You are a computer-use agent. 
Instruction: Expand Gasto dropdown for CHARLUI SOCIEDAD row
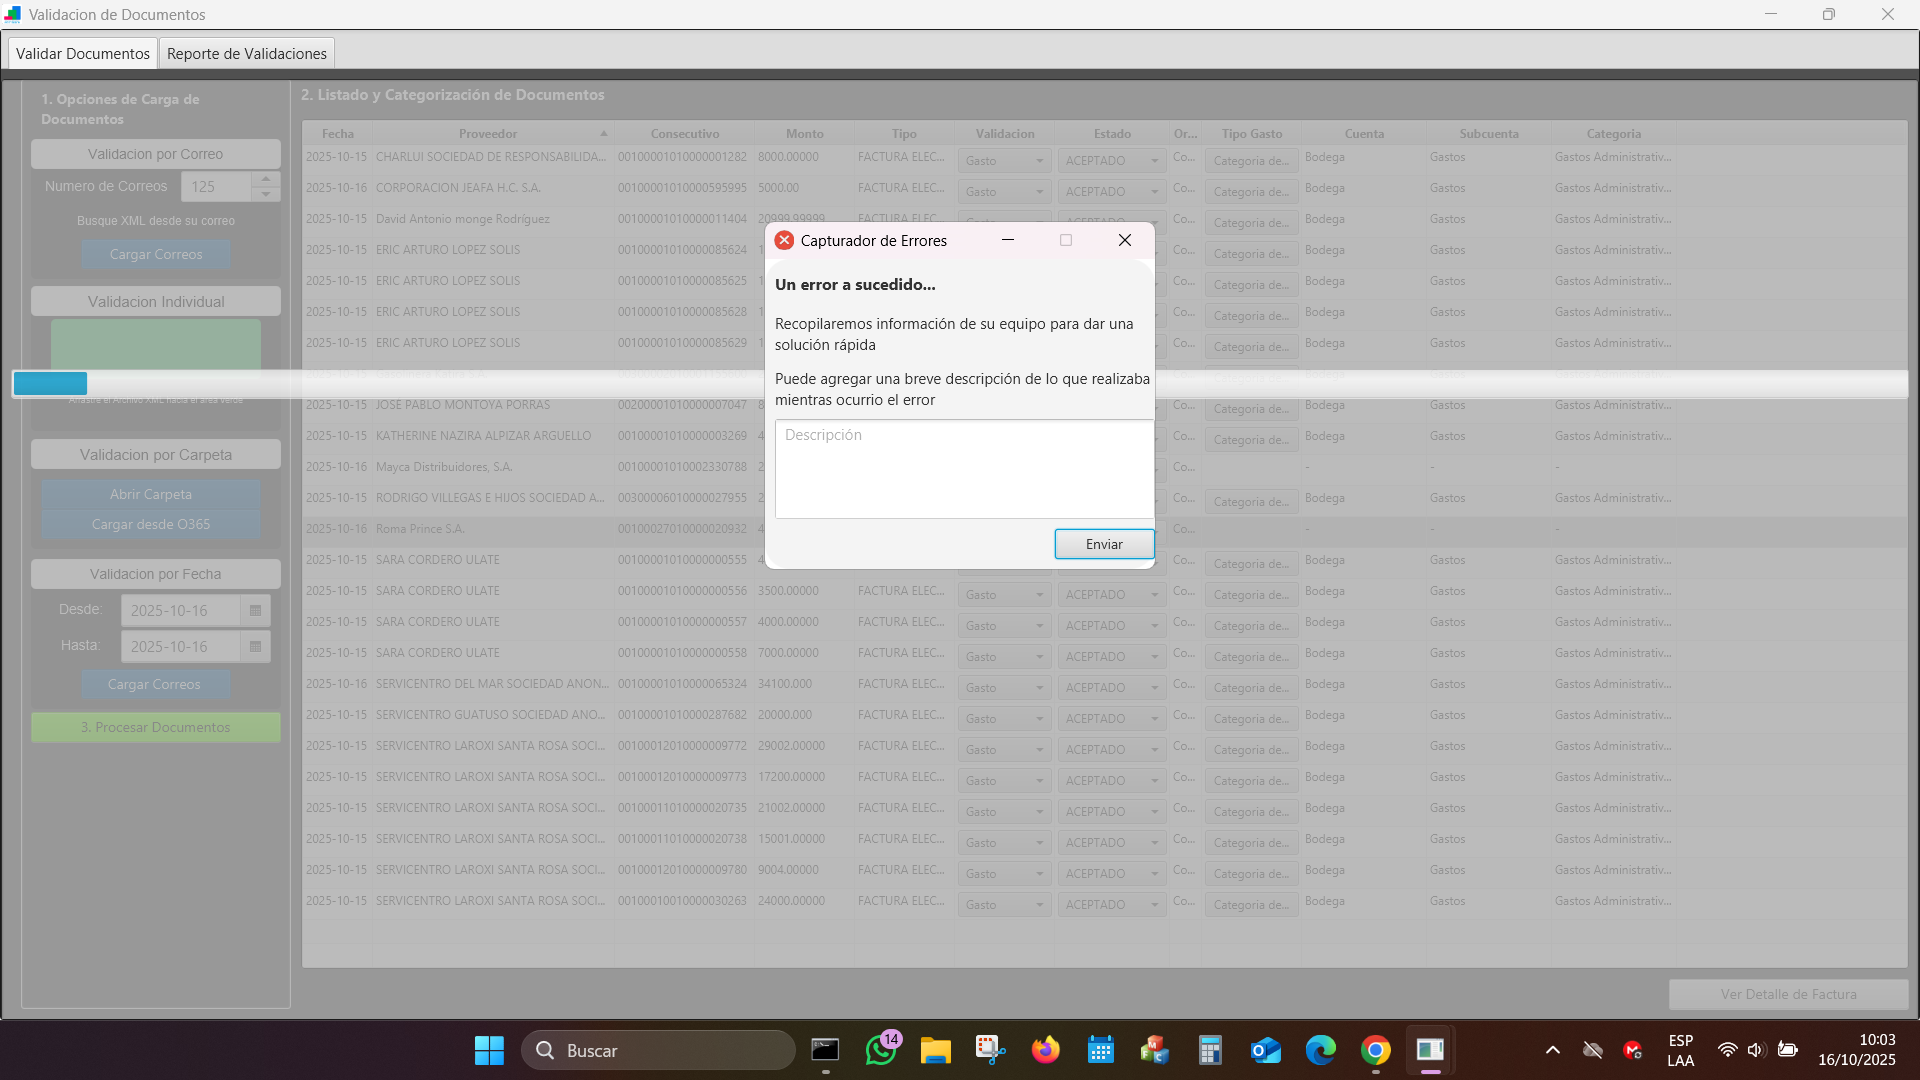click(x=1004, y=161)
